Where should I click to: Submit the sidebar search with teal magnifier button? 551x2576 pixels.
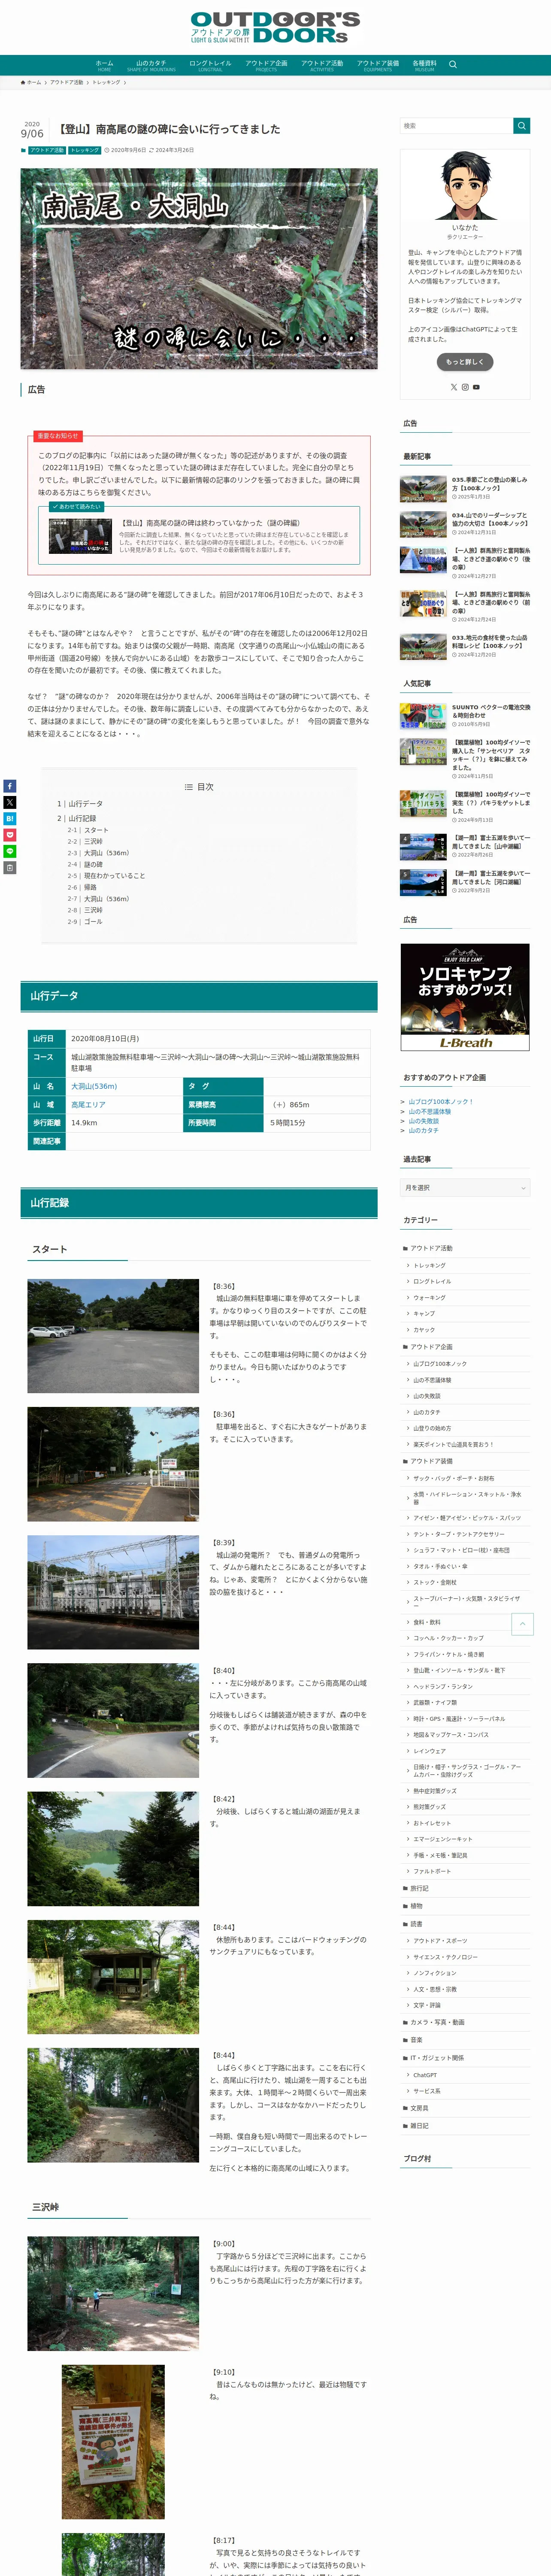click(522, 126)
